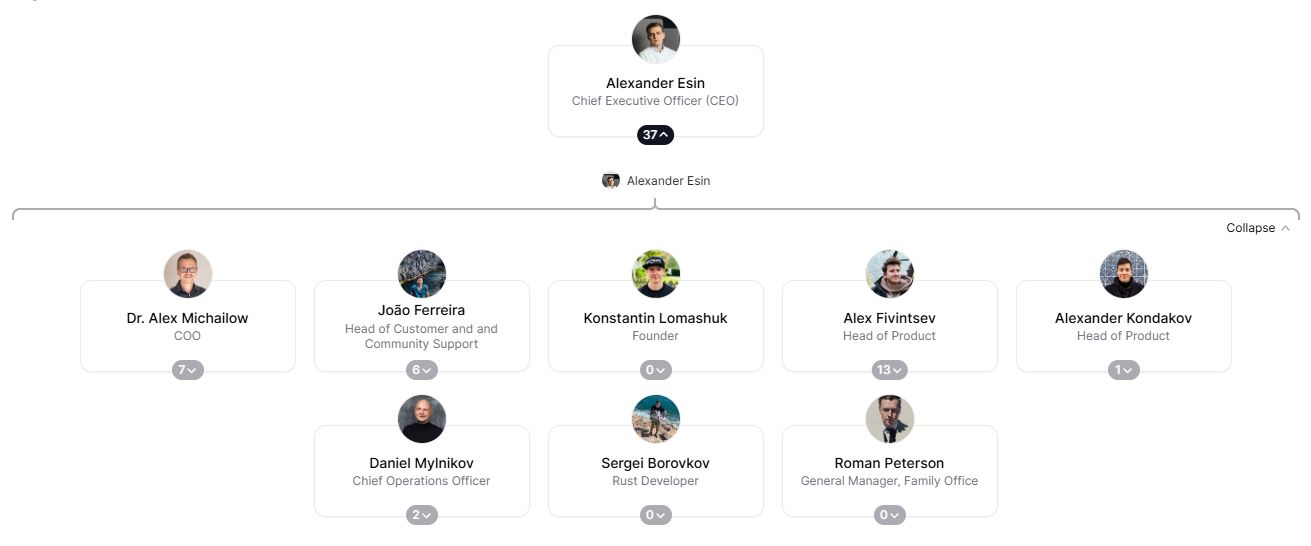Viewport: 1311px width, 546px height.
Task: Expand Alexander Kondakov's 1 report
Action: coord(1124,370)
